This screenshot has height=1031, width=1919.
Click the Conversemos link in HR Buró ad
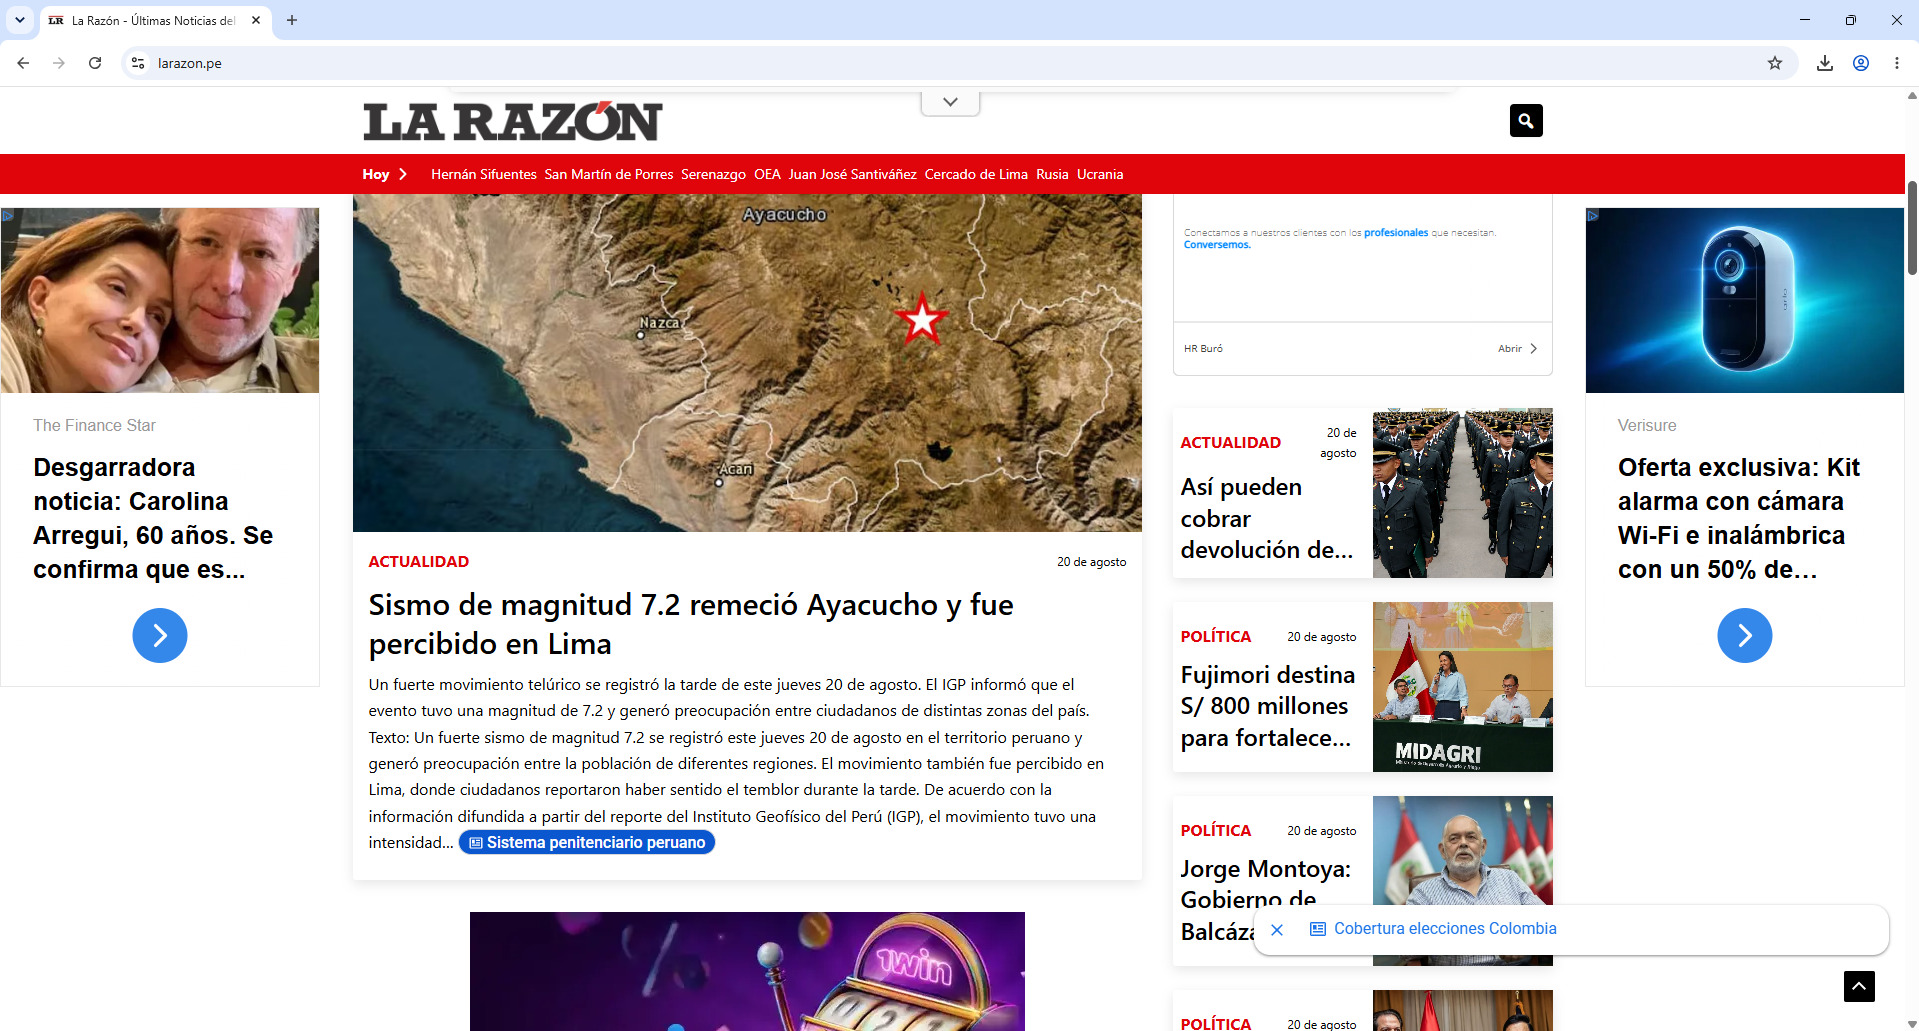pos(1217,245)
